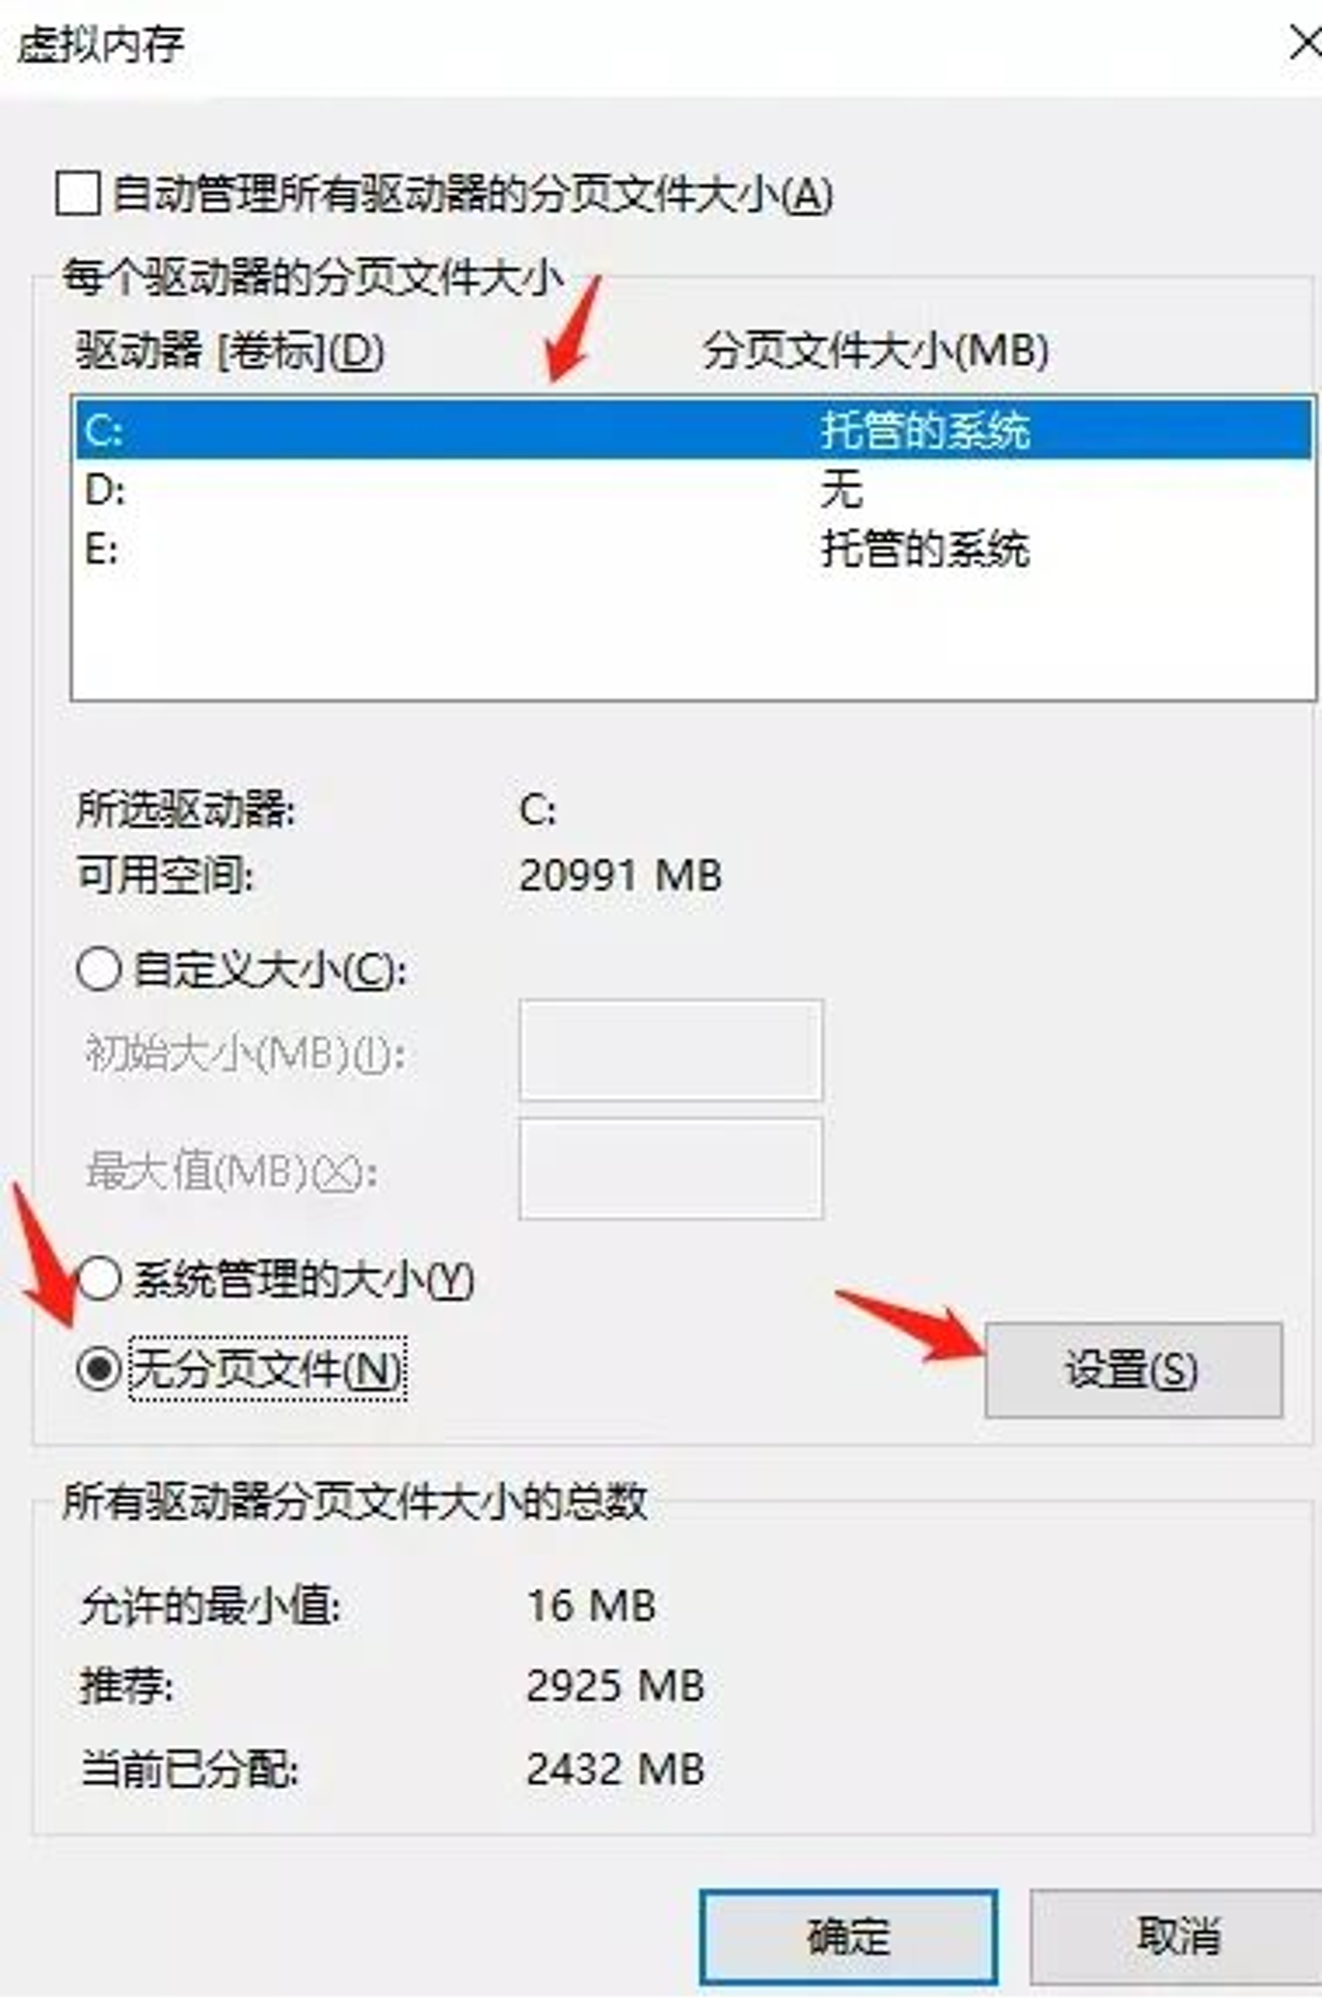Click the 最大值 input field
1322x2000 pixels.
(671, 1169)
